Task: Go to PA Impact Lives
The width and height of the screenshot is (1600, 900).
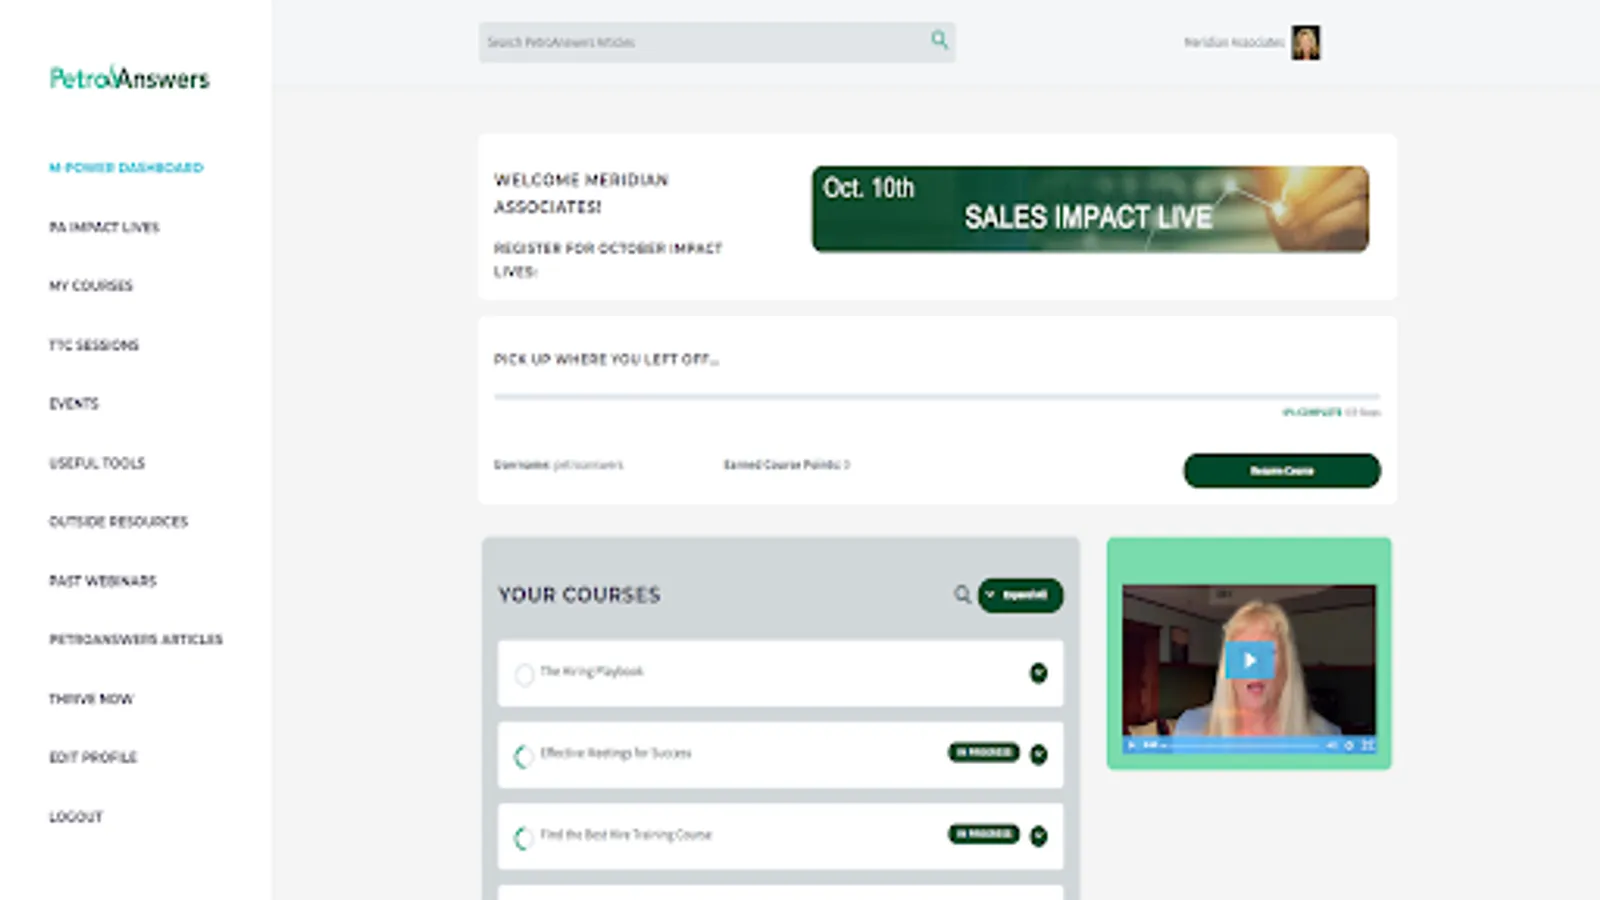Action: coord(104,227)
